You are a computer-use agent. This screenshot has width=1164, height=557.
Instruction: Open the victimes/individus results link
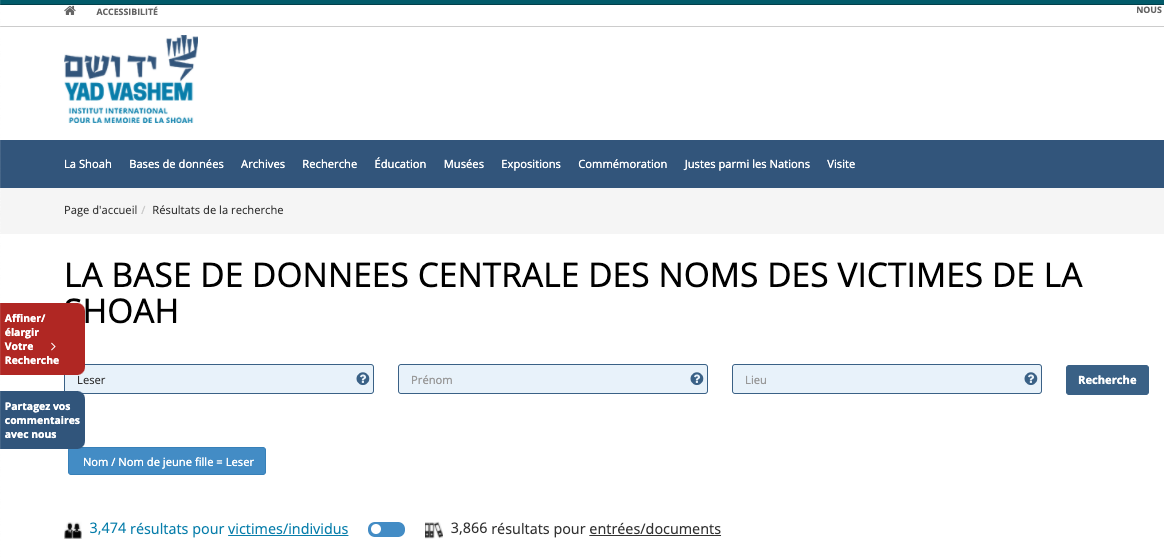[288, 529]
